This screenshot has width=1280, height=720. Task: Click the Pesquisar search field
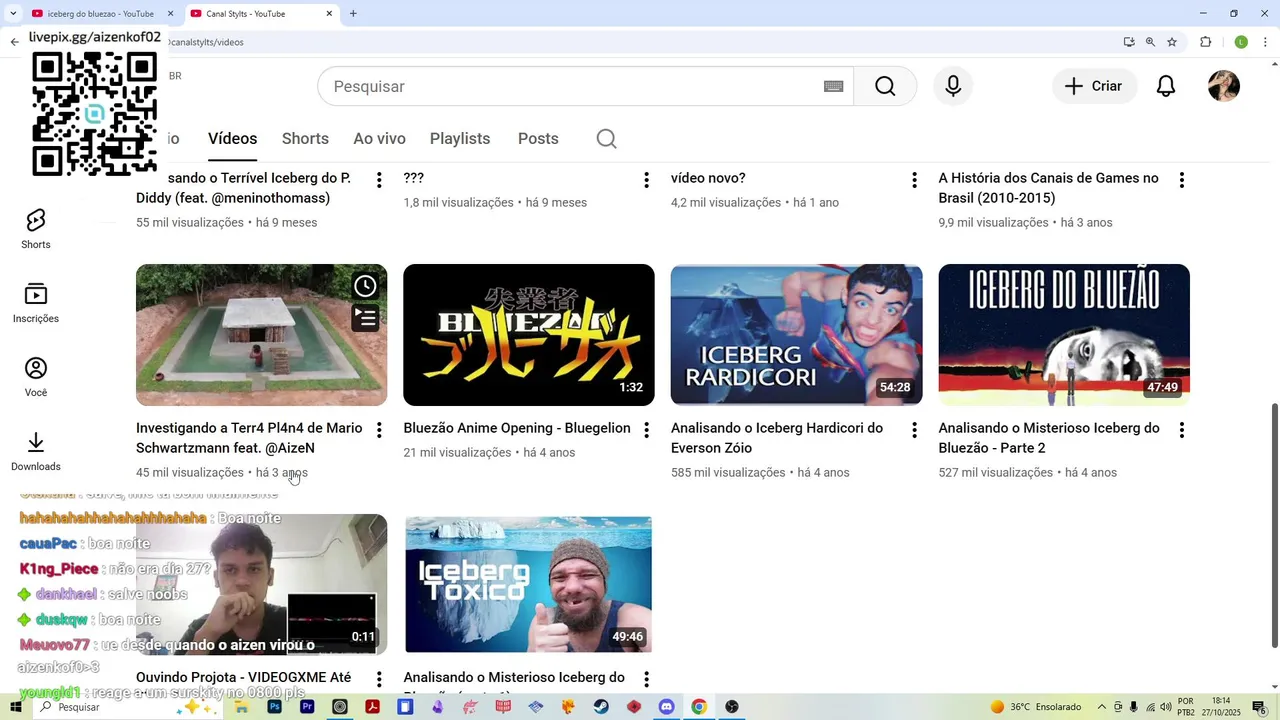point(585,86)
